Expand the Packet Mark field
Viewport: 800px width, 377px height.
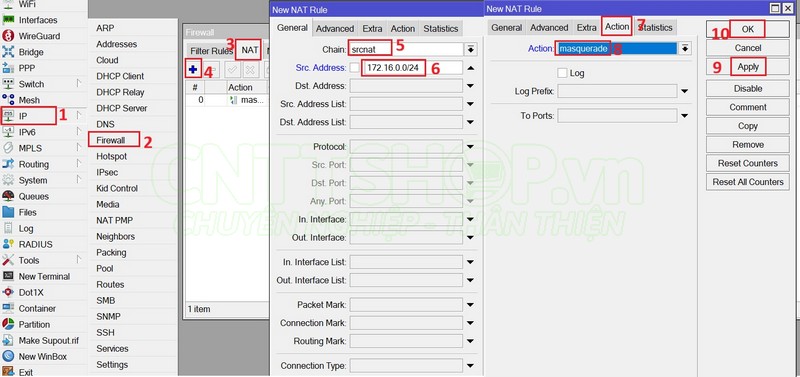click(x=470, y=305)
